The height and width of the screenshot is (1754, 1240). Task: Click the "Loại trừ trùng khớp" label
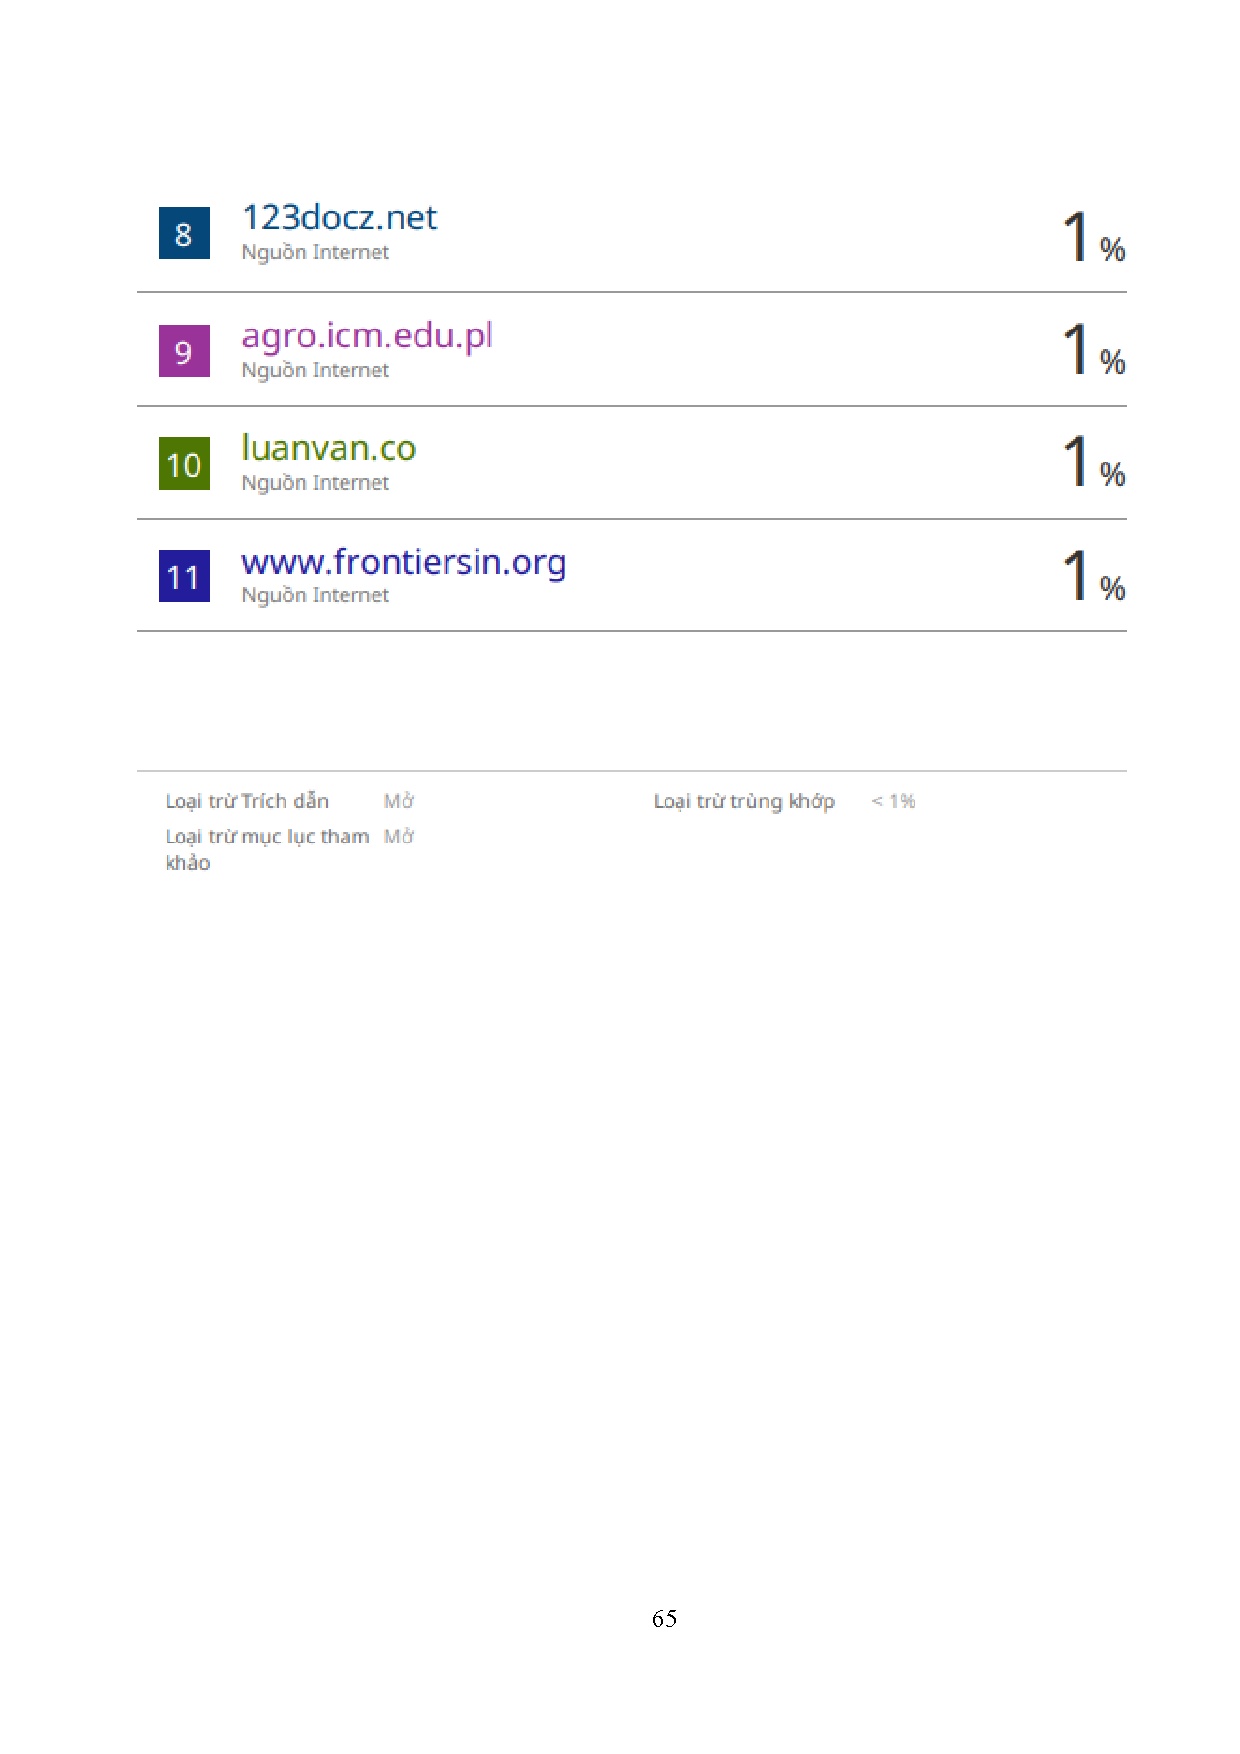tap(744, 801)
